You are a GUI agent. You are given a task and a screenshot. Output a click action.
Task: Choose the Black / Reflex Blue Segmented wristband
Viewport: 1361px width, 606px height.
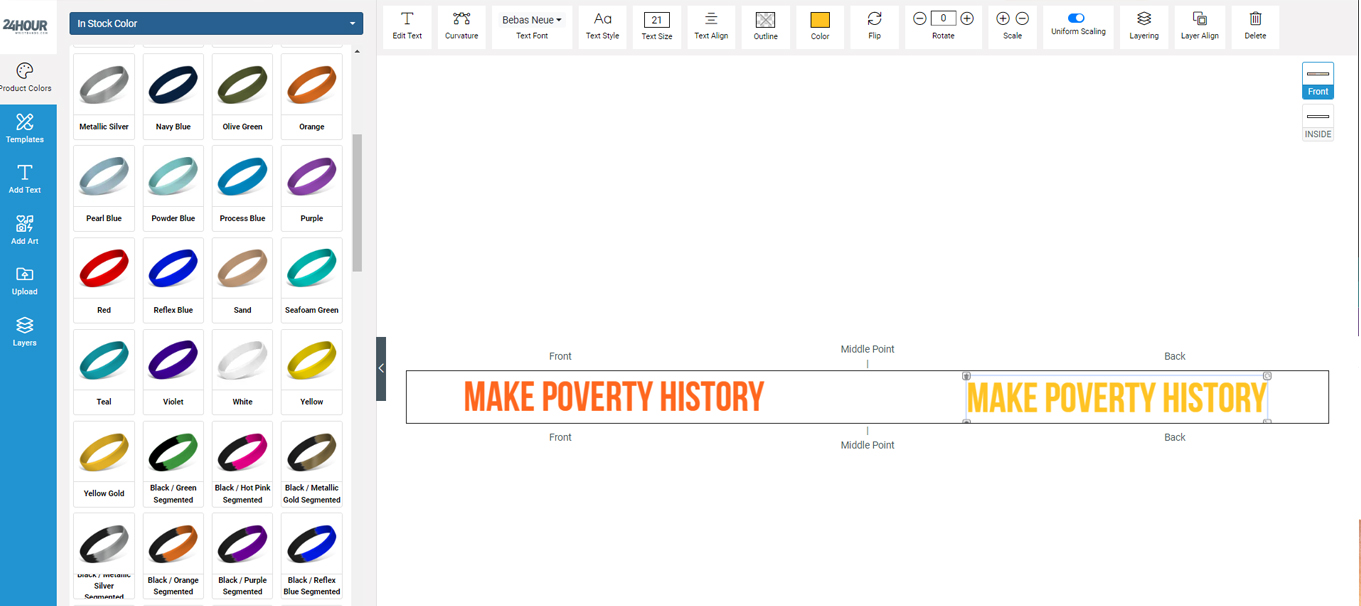click(x=312, y=556)
